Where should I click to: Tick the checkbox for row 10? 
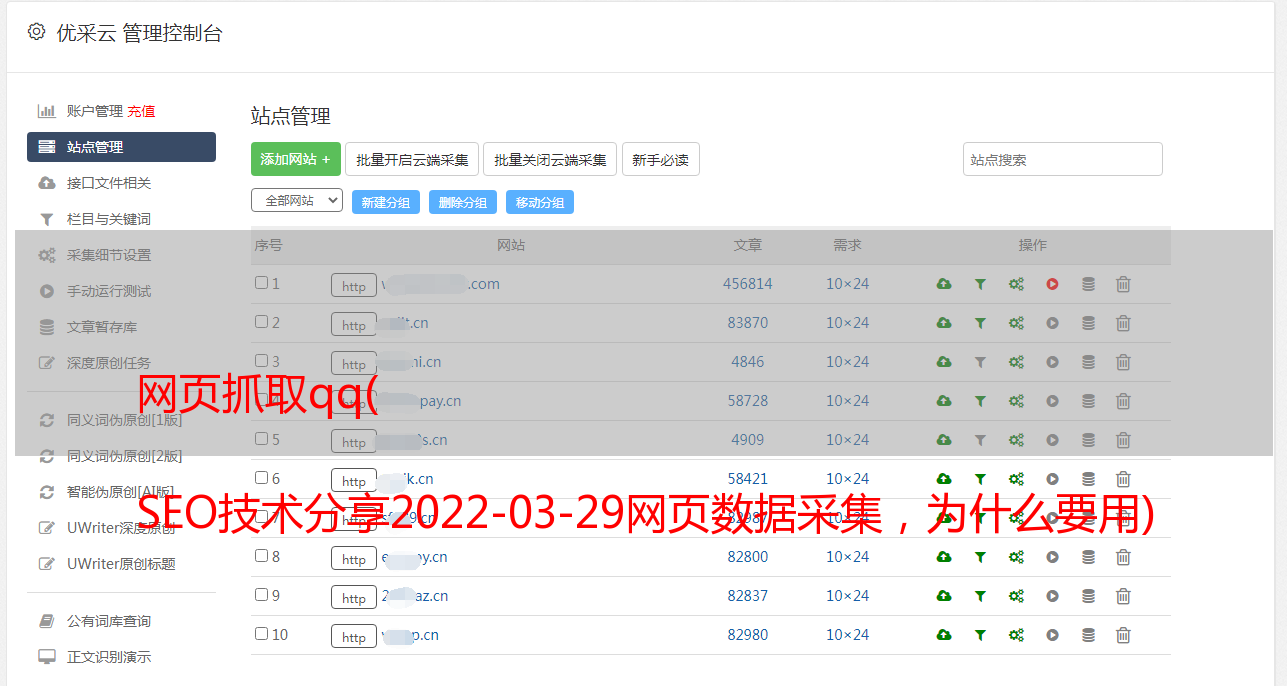[x=261, y=634]
